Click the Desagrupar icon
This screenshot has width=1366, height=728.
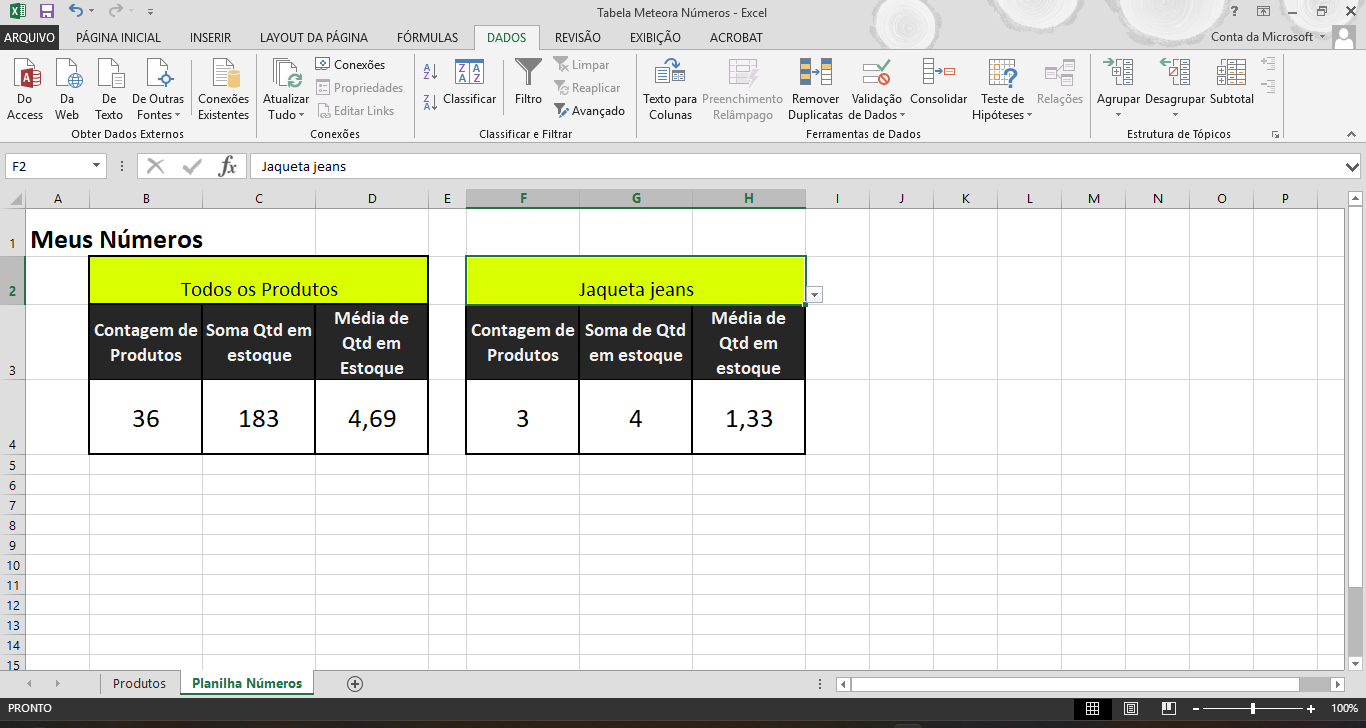[x=1175, y=73]
